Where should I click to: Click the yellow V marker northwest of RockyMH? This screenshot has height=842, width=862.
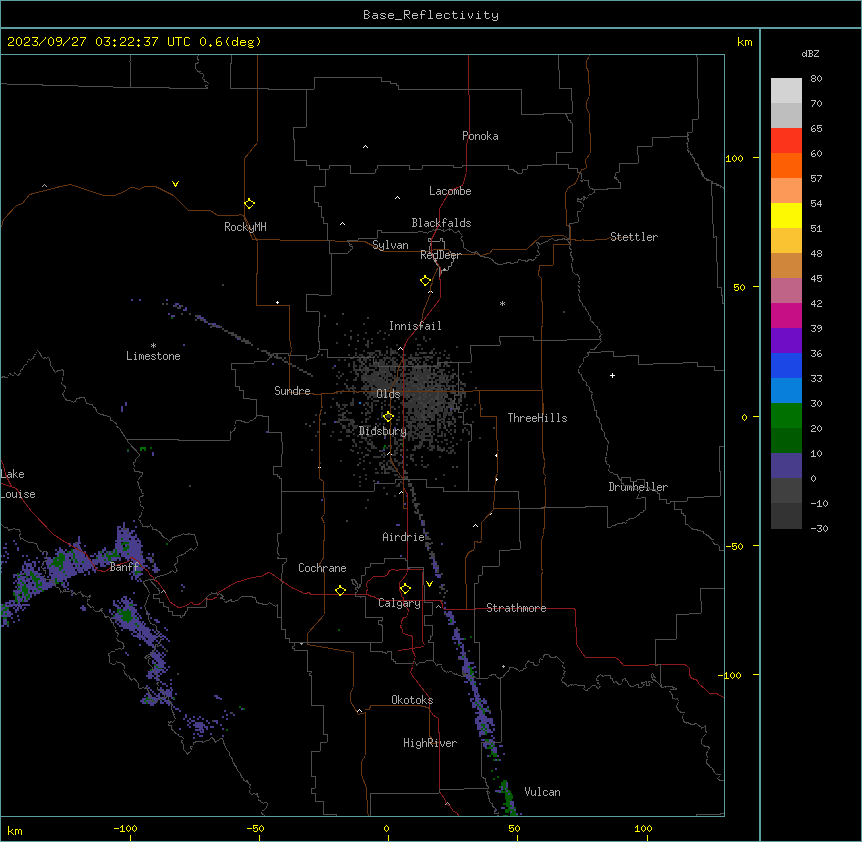pos(175,184)
